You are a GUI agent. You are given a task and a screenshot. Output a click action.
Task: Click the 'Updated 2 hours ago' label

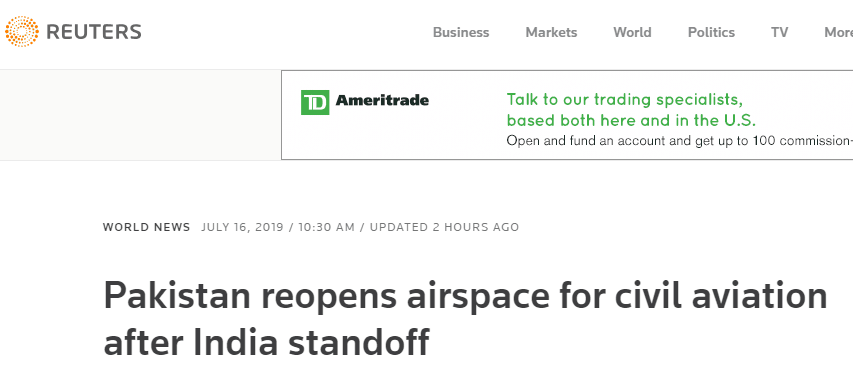(x=444, y=227)
